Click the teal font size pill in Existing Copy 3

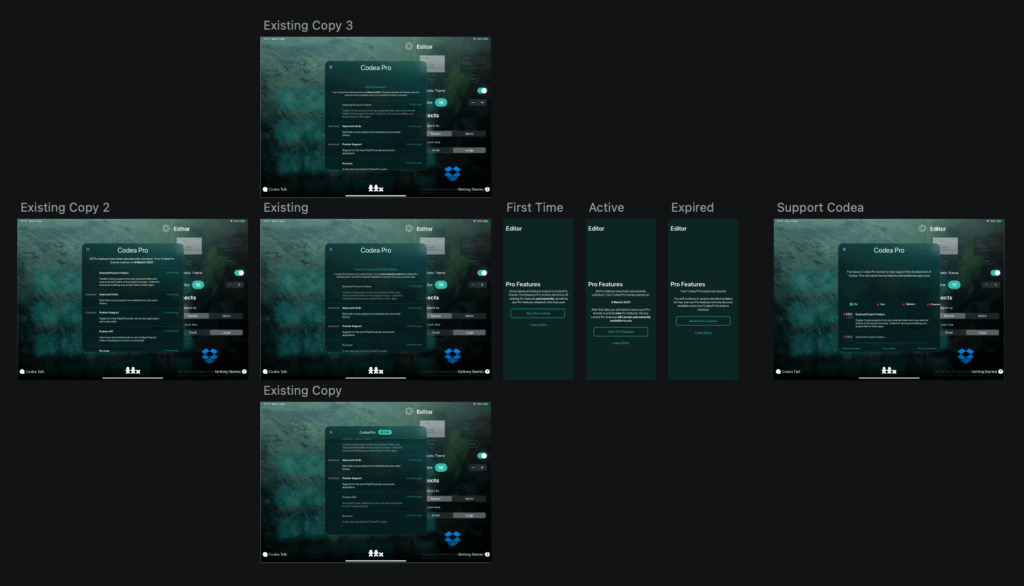tap(441, 103)
